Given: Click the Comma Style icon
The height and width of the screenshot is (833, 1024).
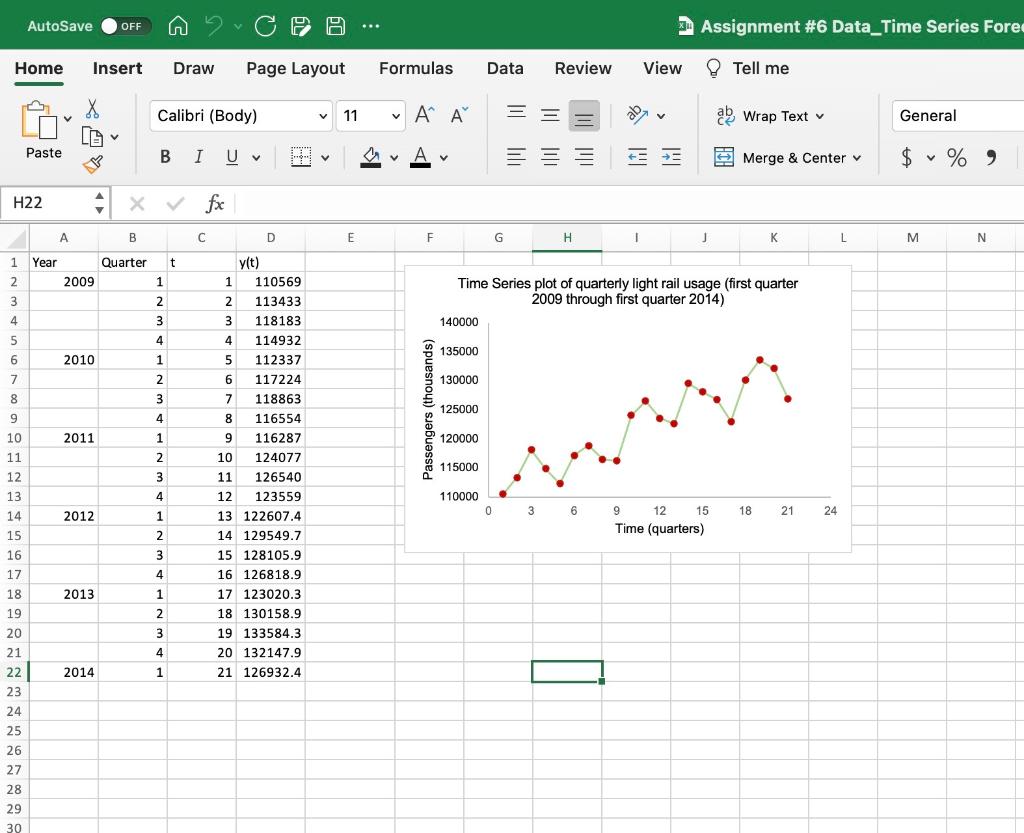Looking at the screenshot, I should 990,157.
